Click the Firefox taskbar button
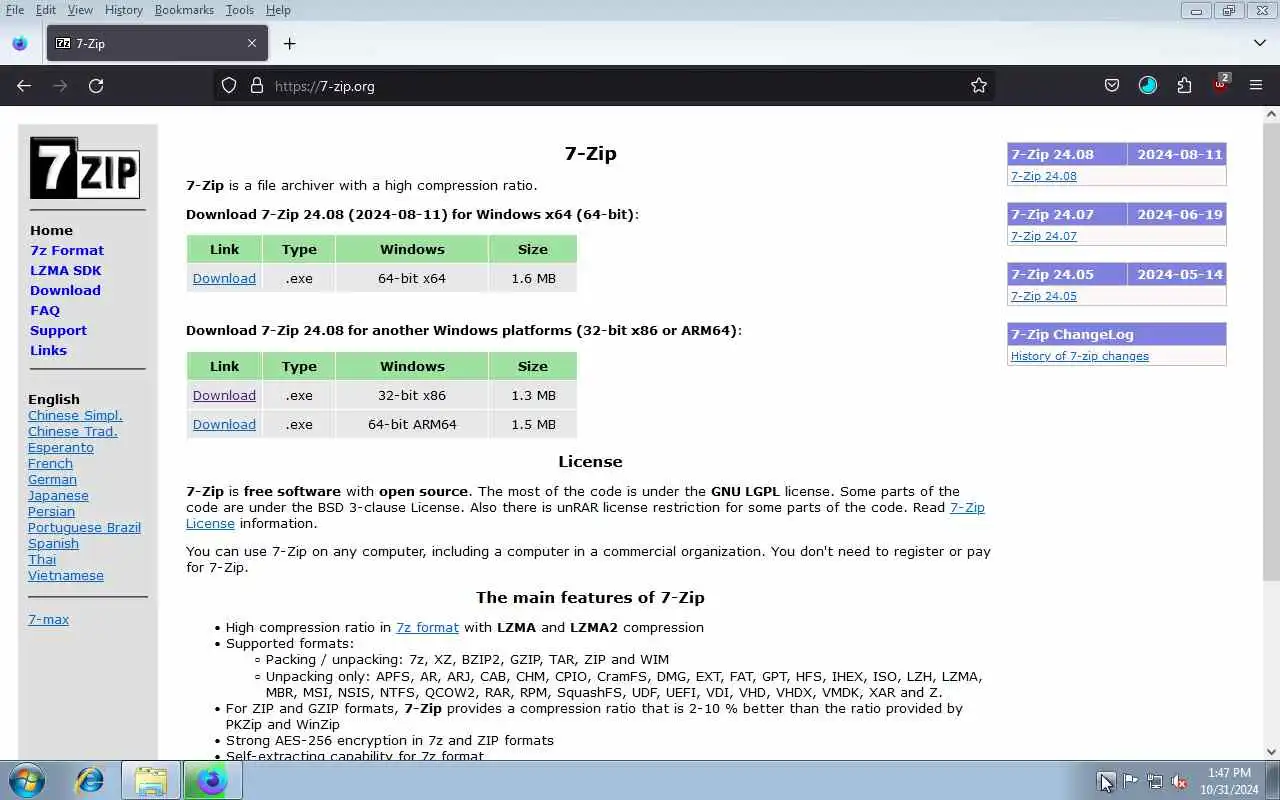Image resolution: width=1280 pixels, height=800 pixels. pos(212,781)
